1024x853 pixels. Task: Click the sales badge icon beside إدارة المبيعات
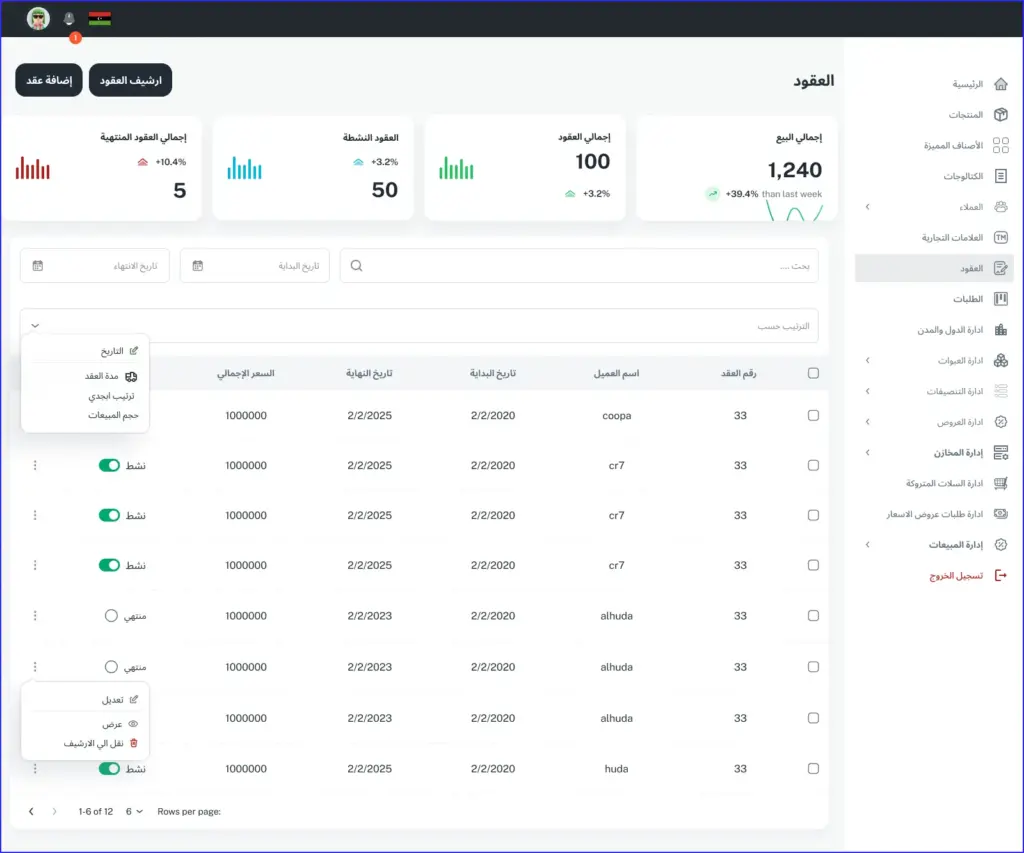pyautogui.click(x=1000, y=545)
